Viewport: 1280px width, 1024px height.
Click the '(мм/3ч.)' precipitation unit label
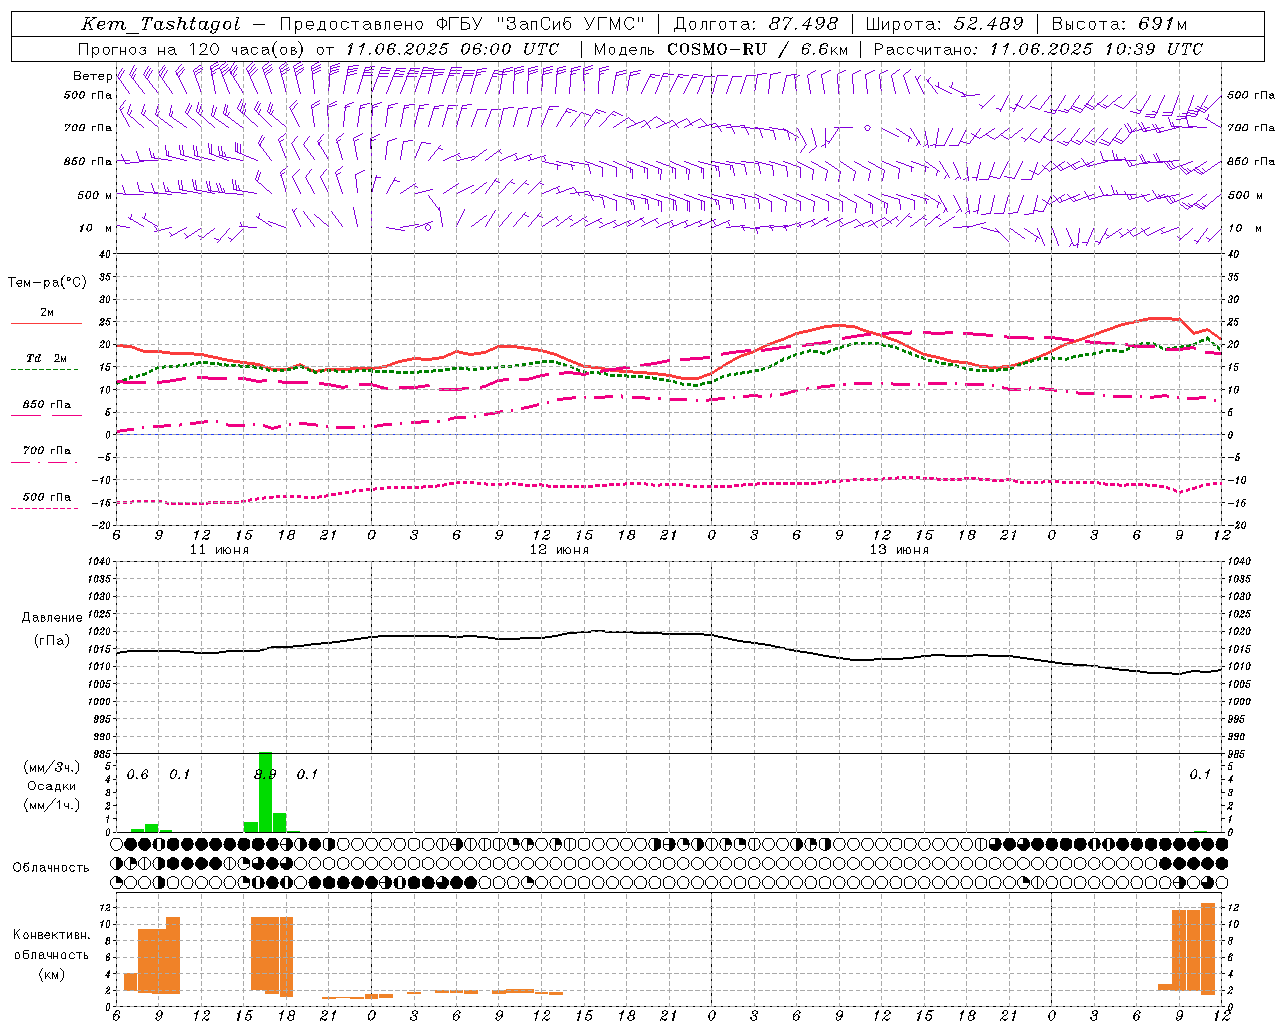tap(51, 768)
